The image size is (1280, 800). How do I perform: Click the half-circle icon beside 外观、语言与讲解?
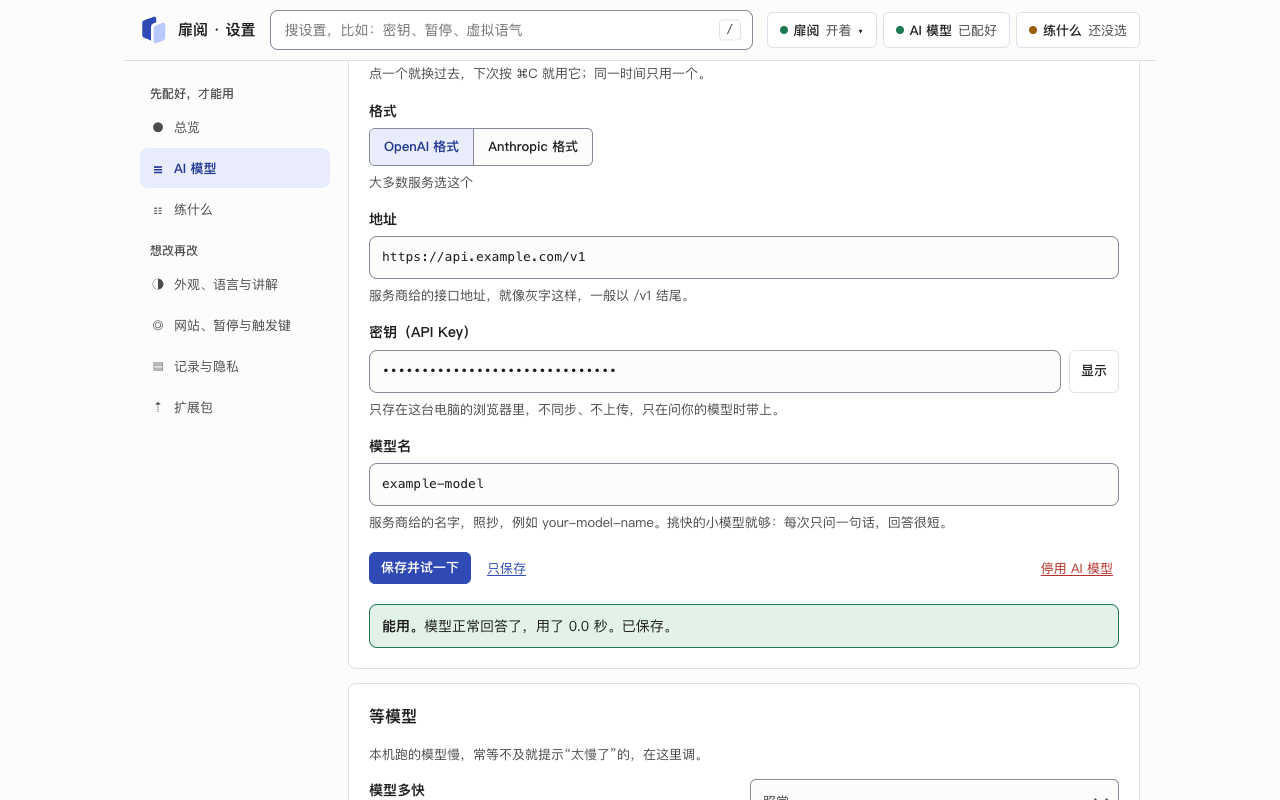coord(158,284)
